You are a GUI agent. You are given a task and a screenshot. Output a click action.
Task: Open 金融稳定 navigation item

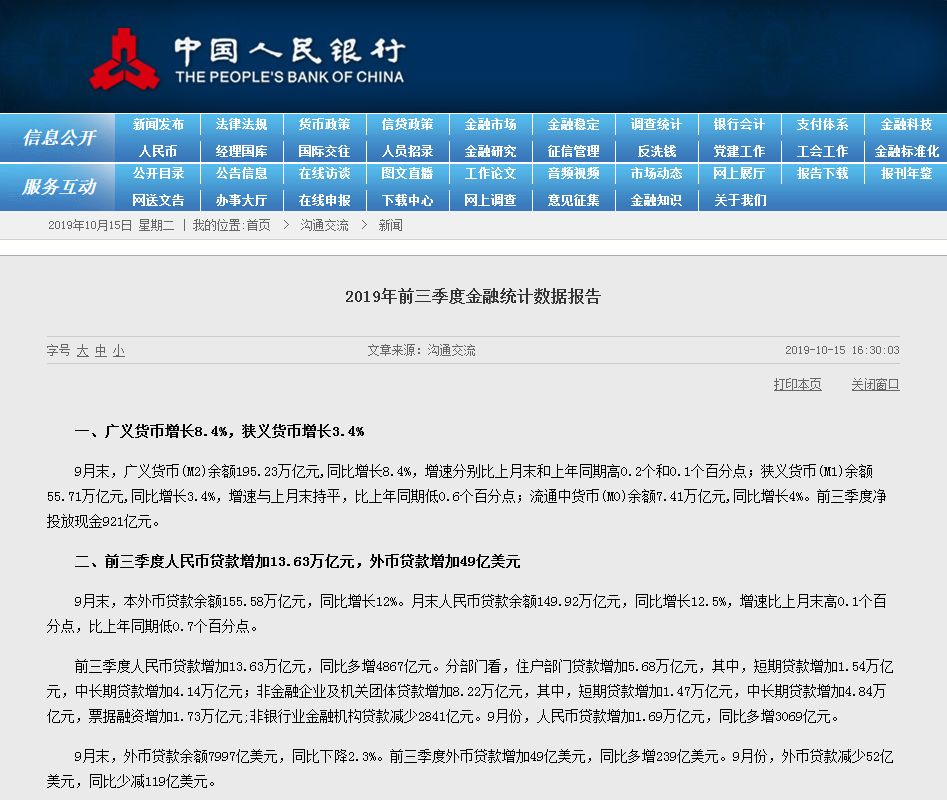click(x=573, y=124)
